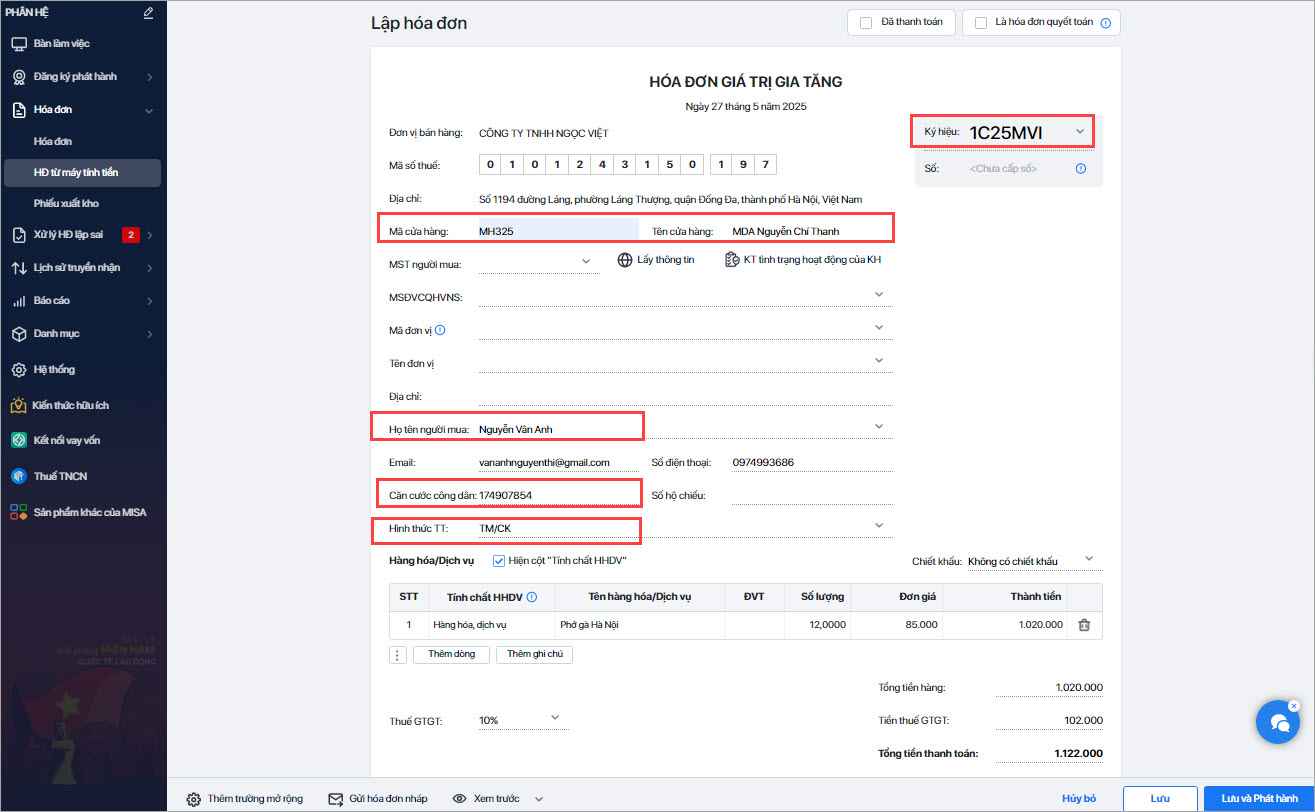Open the three-dot menu below the table
The width and height of the screenshot is (1315, 812).
[397, 655]
